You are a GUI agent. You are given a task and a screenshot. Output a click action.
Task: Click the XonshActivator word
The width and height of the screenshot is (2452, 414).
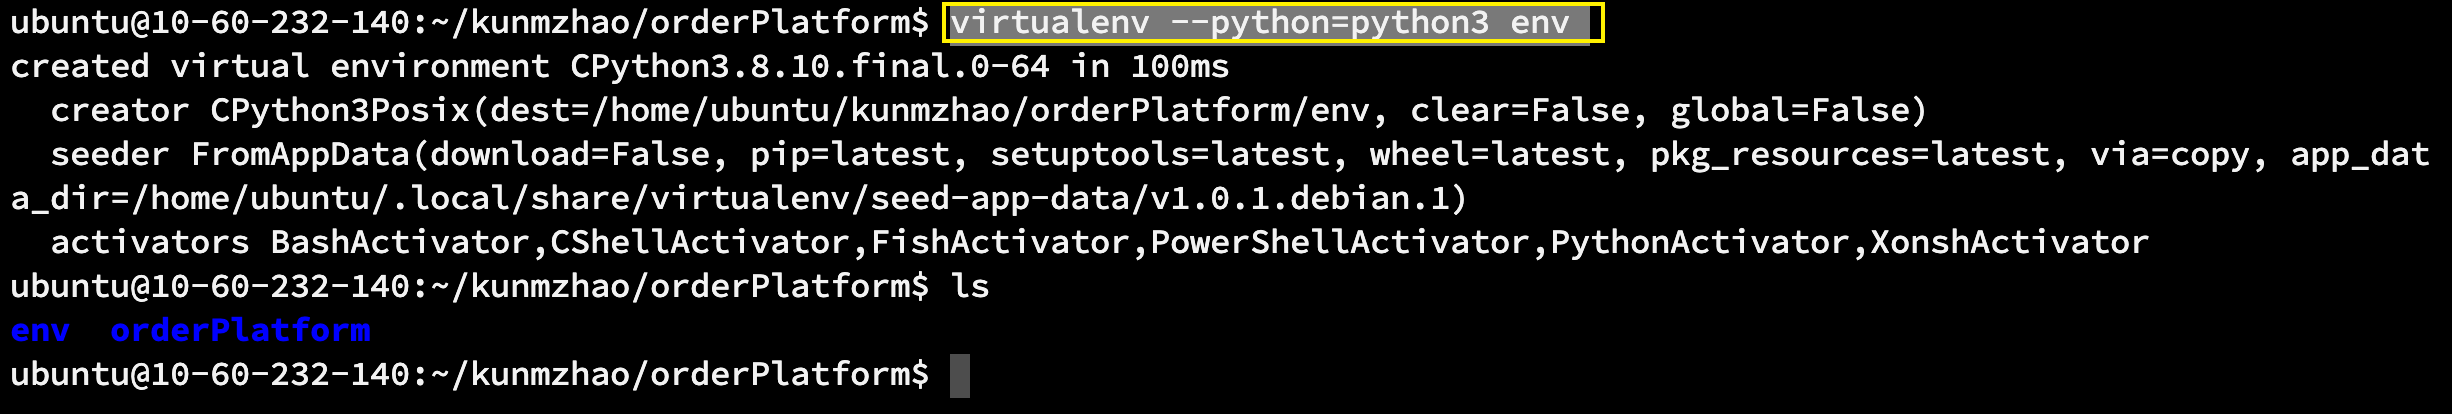(2010, 243)
